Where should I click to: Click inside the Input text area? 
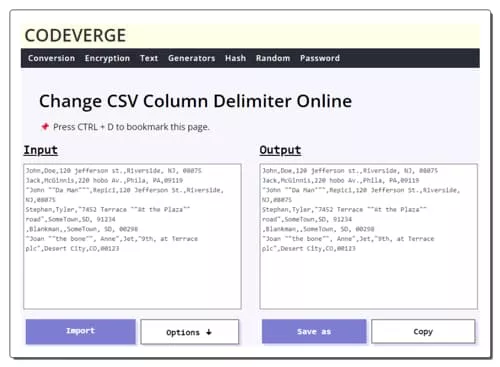pos(132,236)
